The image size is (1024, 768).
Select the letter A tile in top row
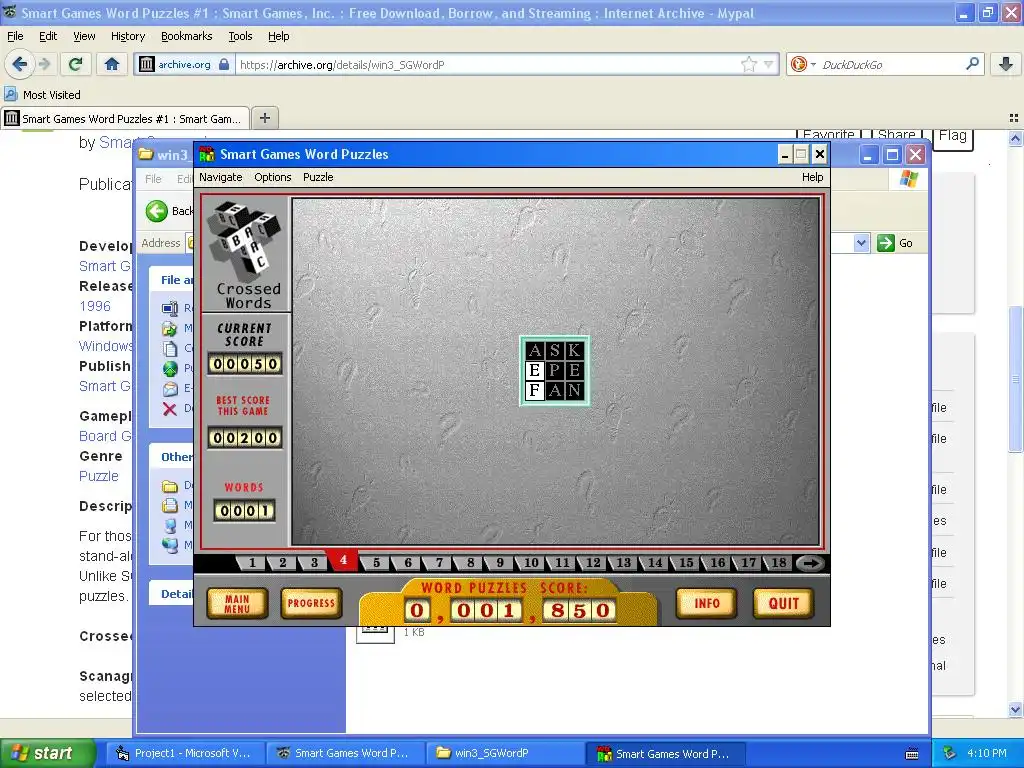click(535, 351)
